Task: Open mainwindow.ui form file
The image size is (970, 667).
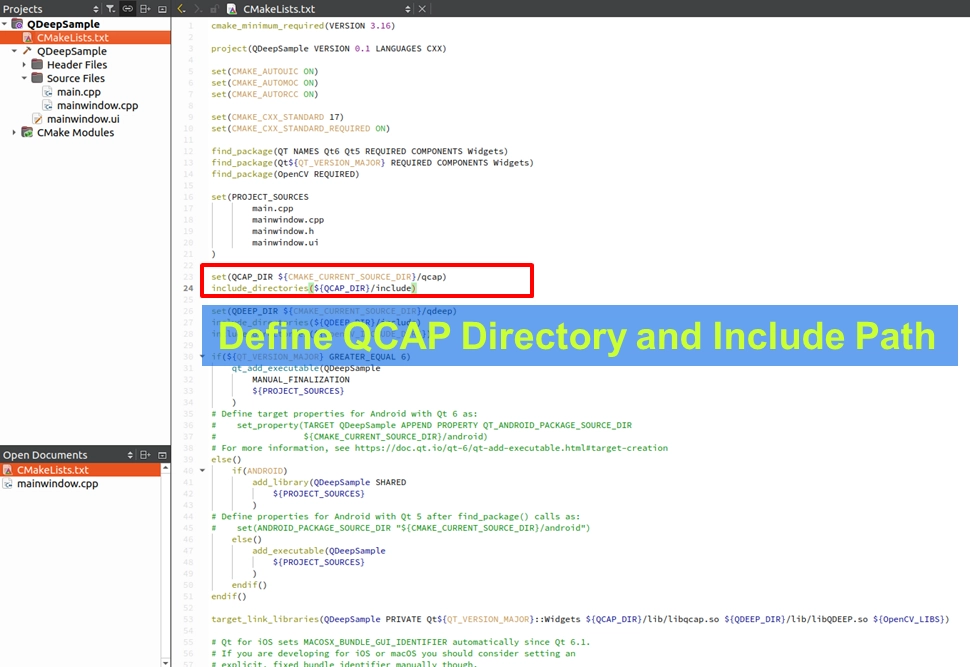Action: tap(83, 119)
